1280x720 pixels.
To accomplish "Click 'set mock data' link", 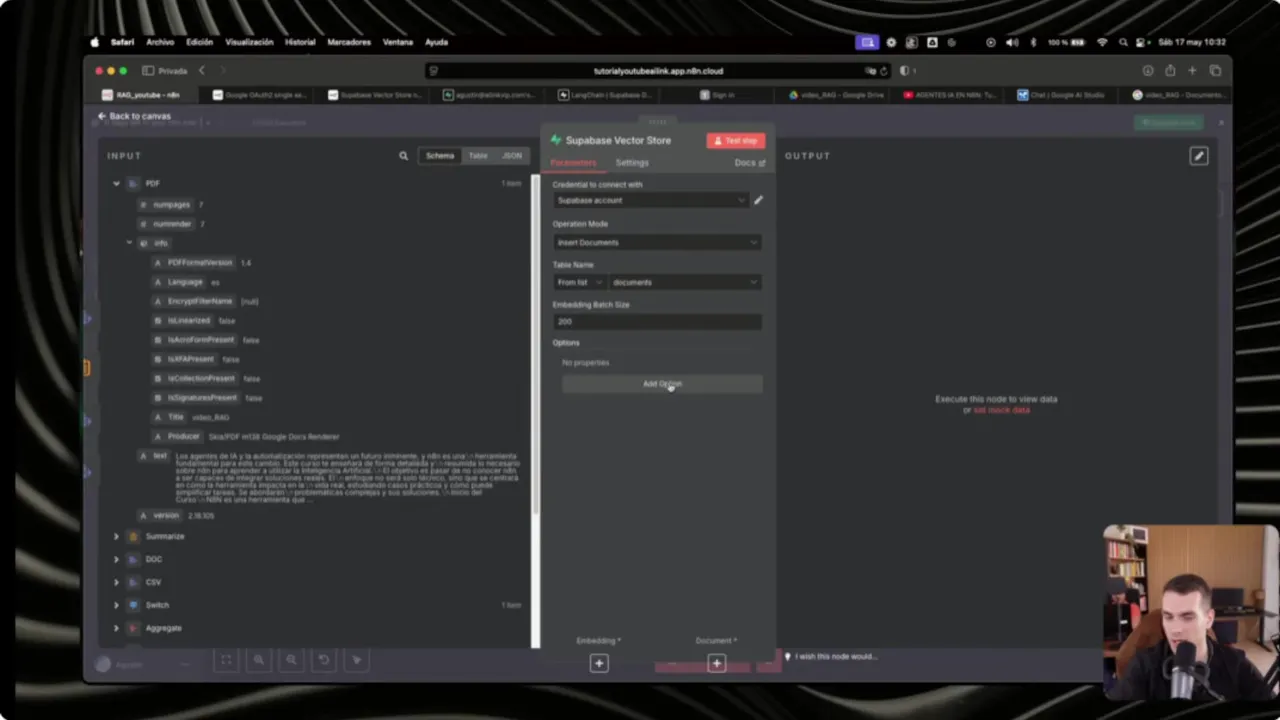I will [1002, 410].
